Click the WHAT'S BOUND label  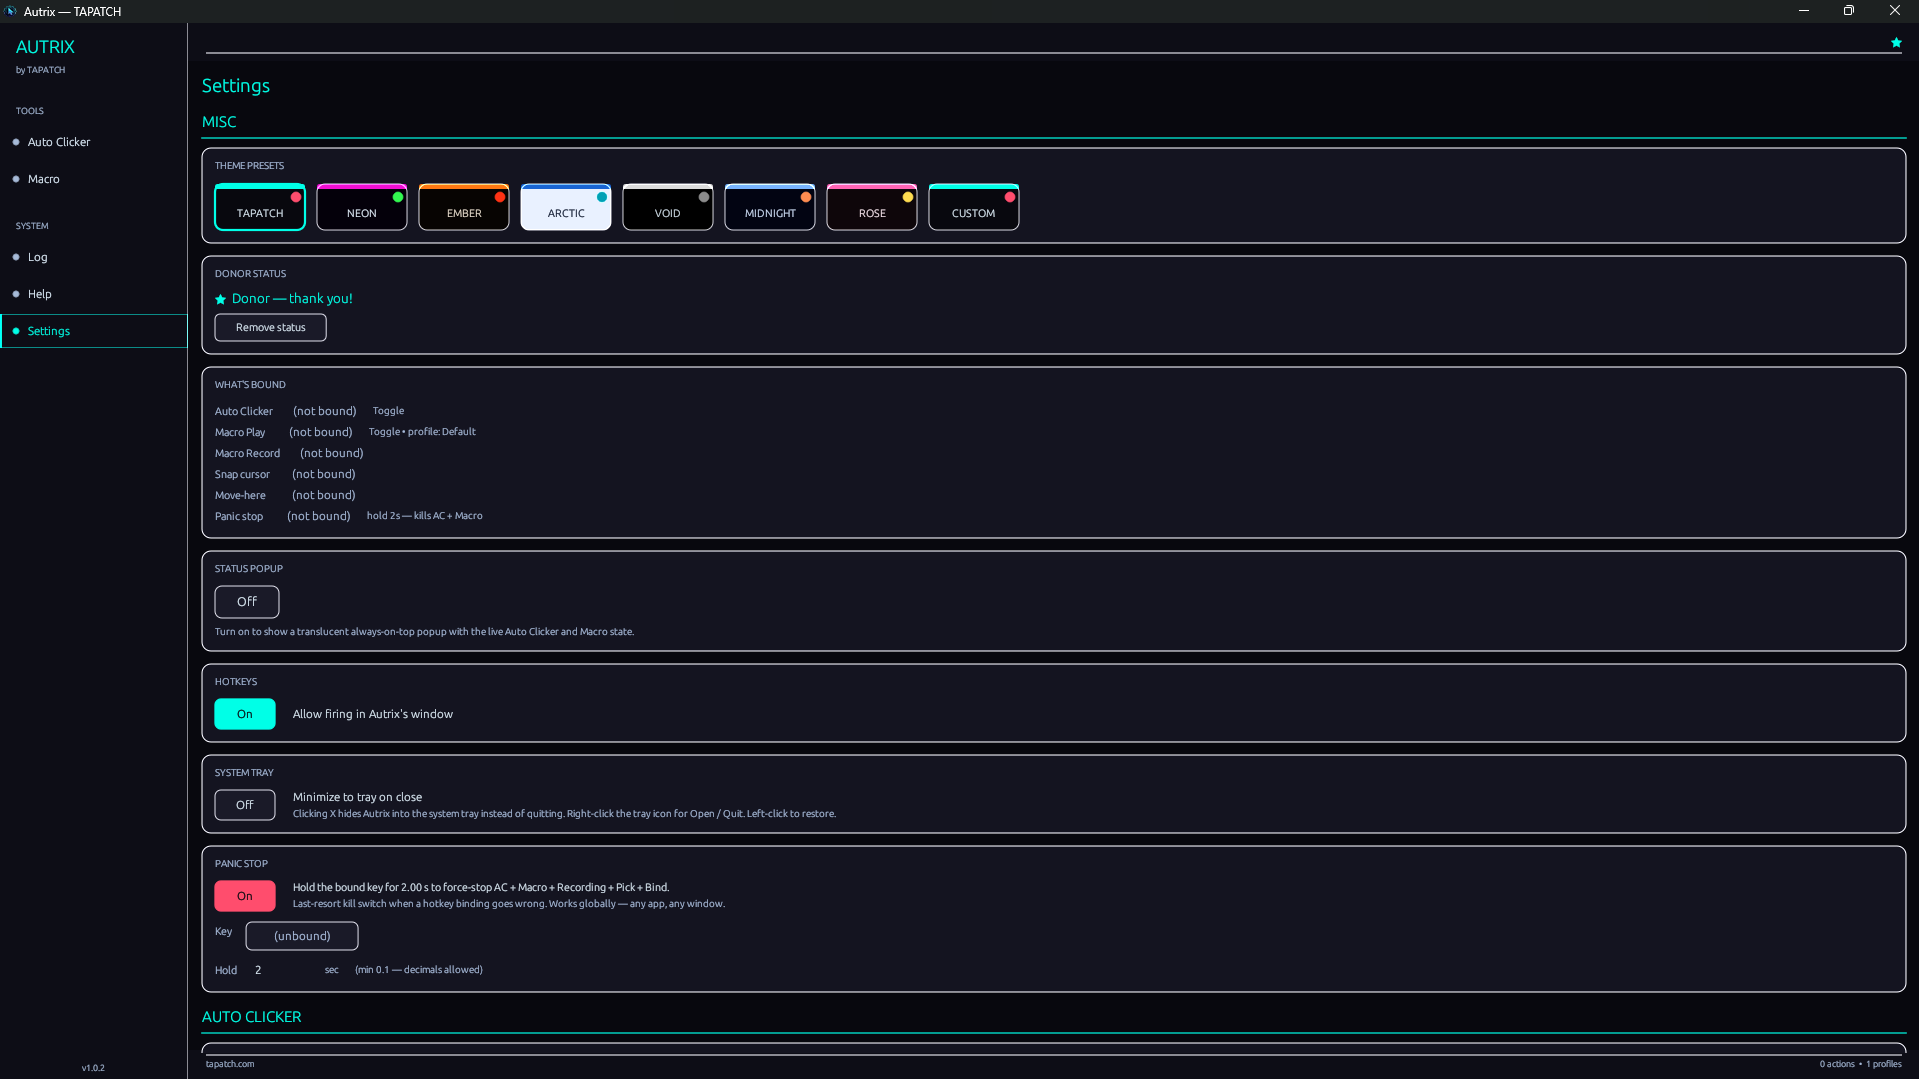click(x=250, y=385)
